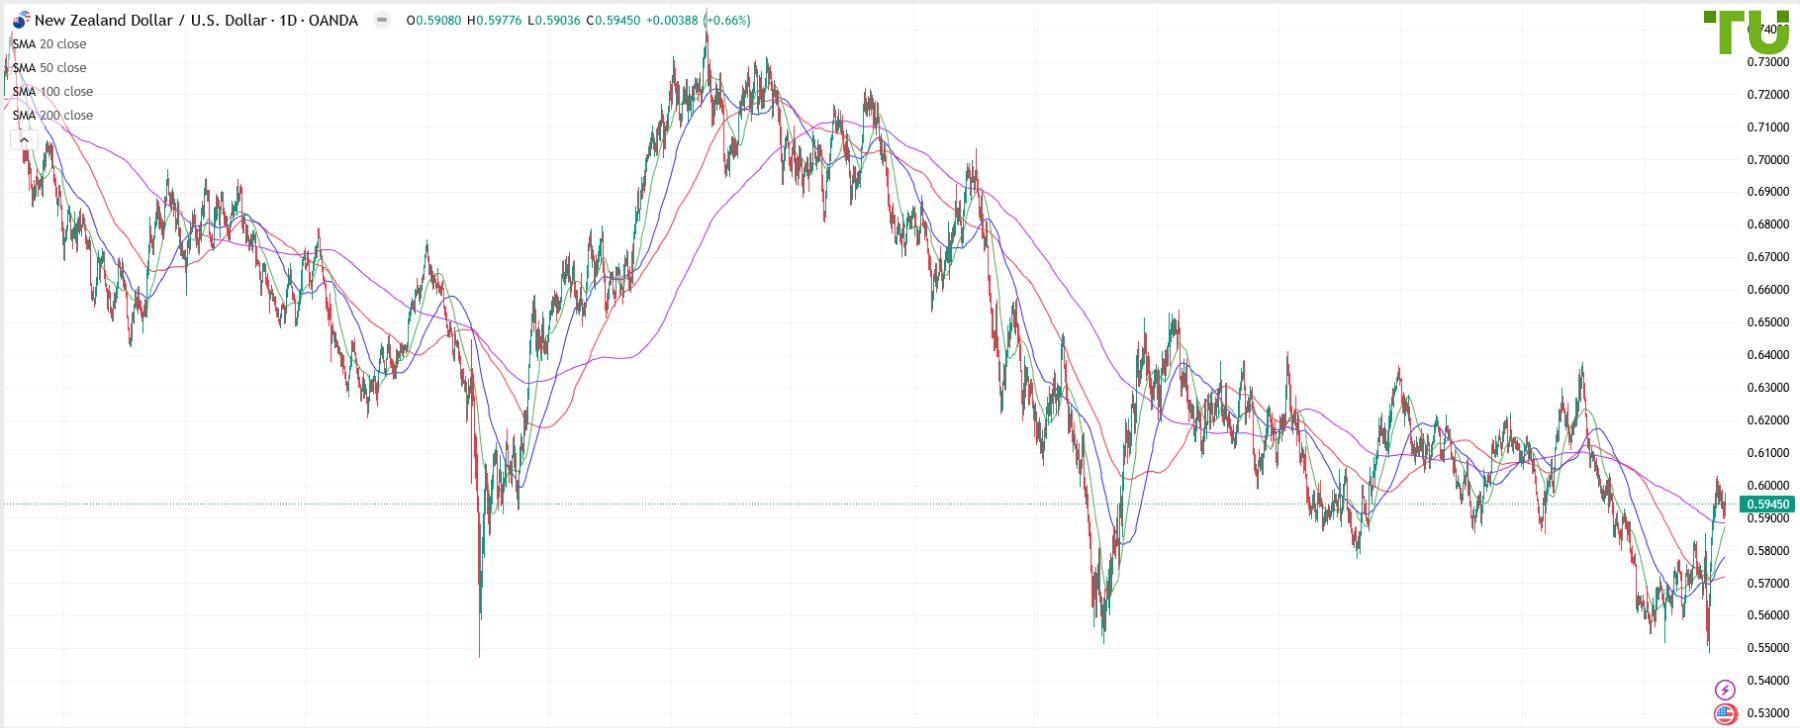Click the close price value C0.59450
Screen dimensions: 1800x728
click(x=613, y=20)
